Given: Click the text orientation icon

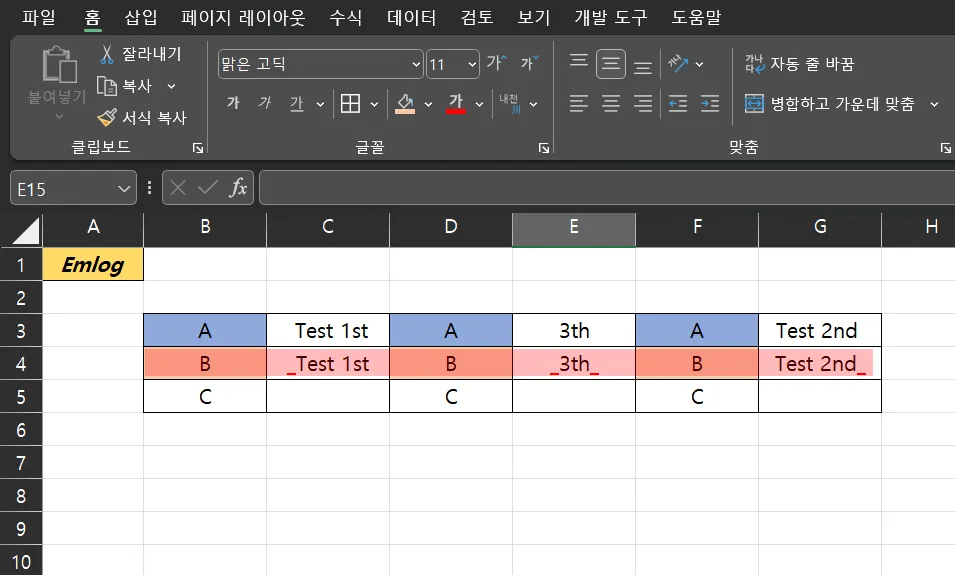Looking at the screenshot, I should coord(678,63).
